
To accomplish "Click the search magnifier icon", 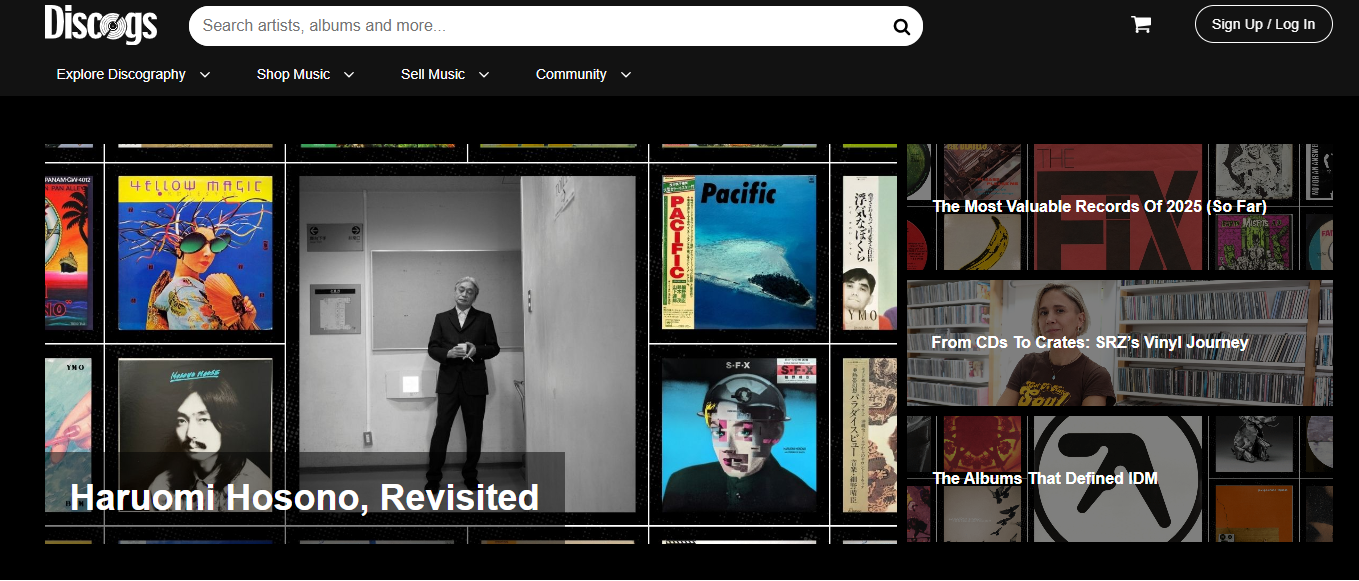I will (901, 27).
